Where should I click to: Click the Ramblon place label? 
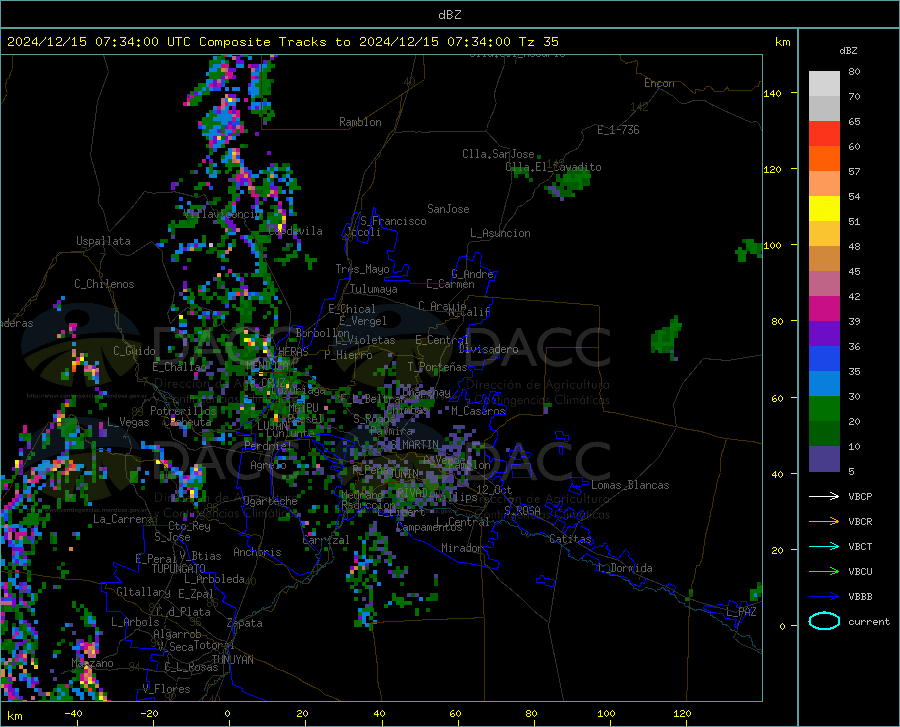coord(360,122)
